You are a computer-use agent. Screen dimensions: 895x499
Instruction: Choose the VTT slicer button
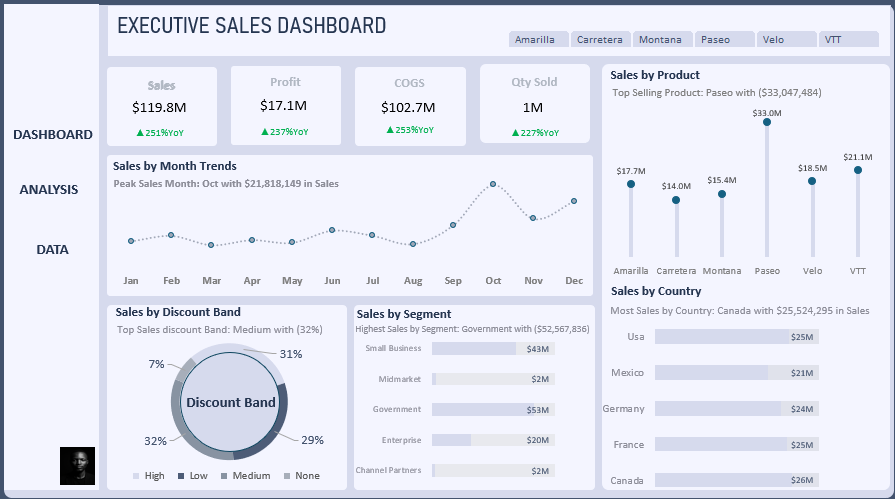pos(848,39)
